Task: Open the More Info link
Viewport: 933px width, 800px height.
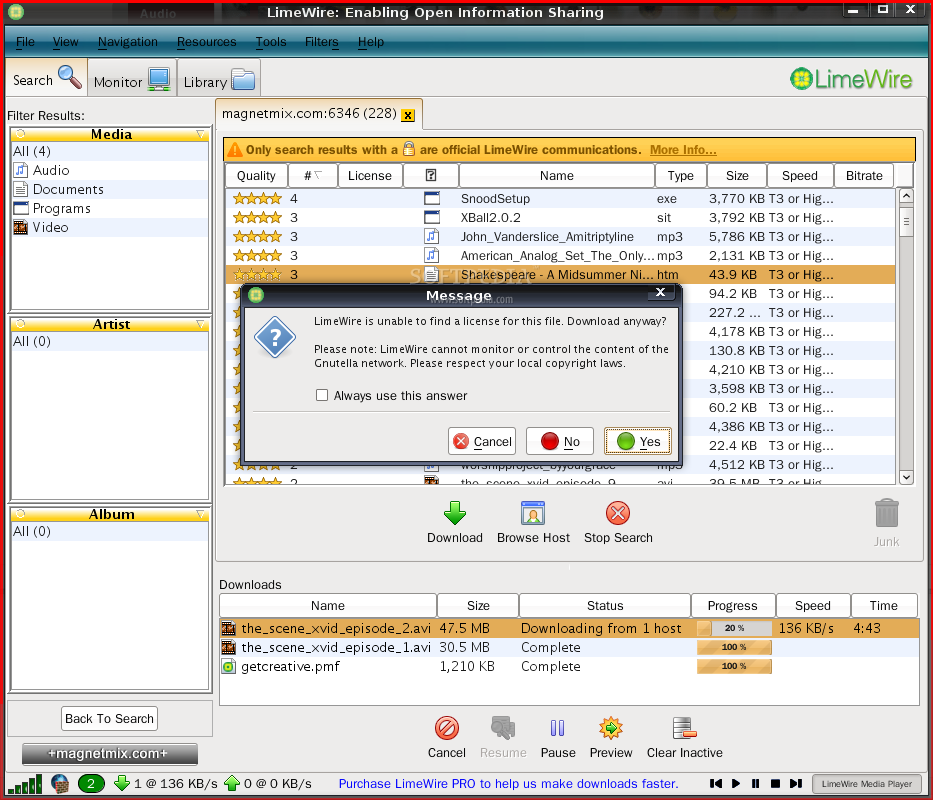Action: tap(682, 150)
